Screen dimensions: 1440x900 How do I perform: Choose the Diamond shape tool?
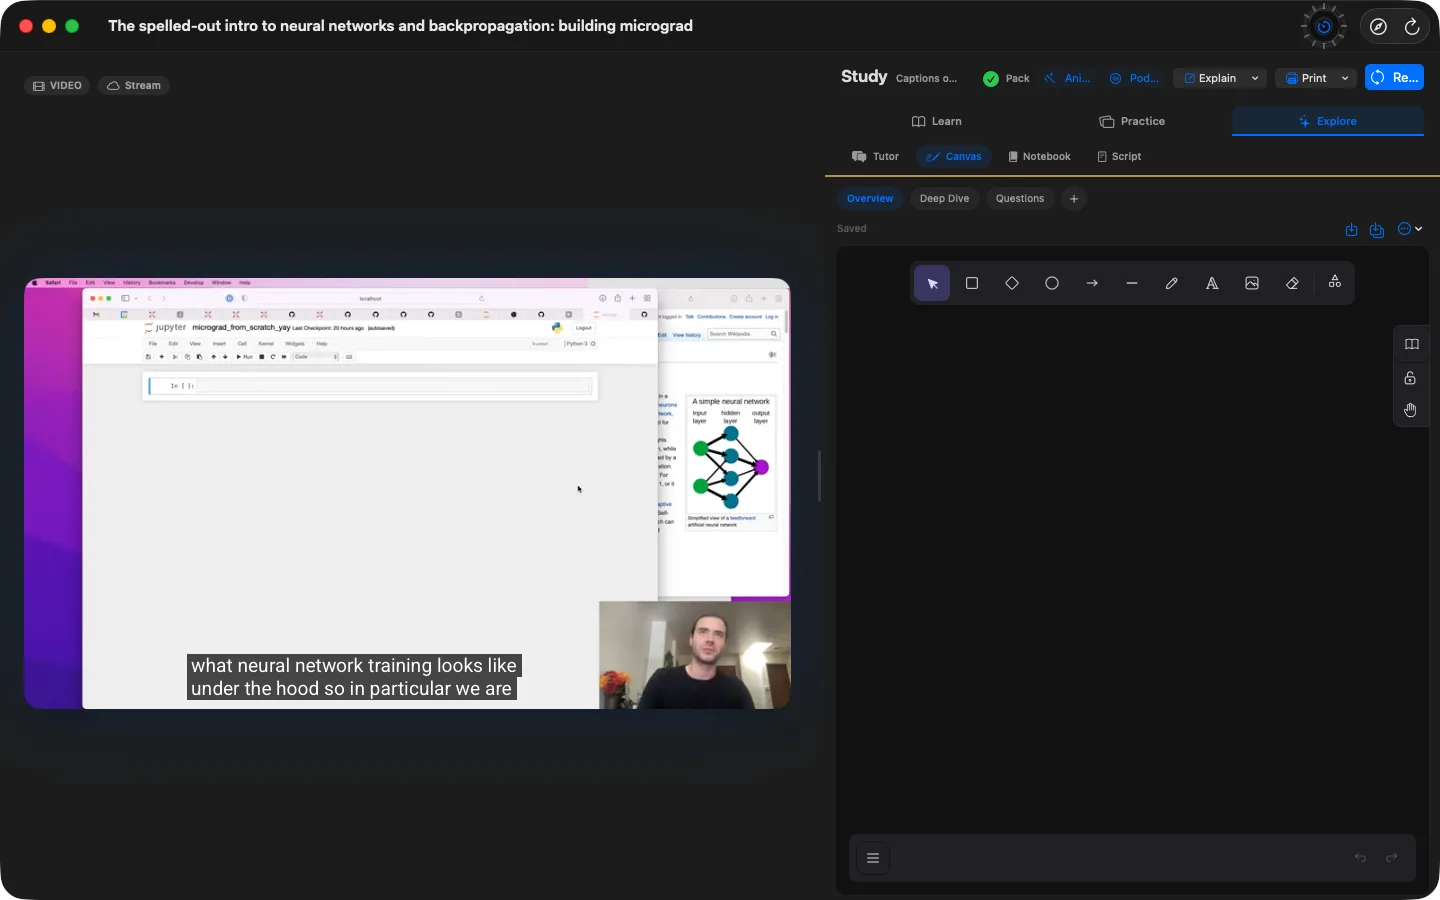tap(1012, 284)
